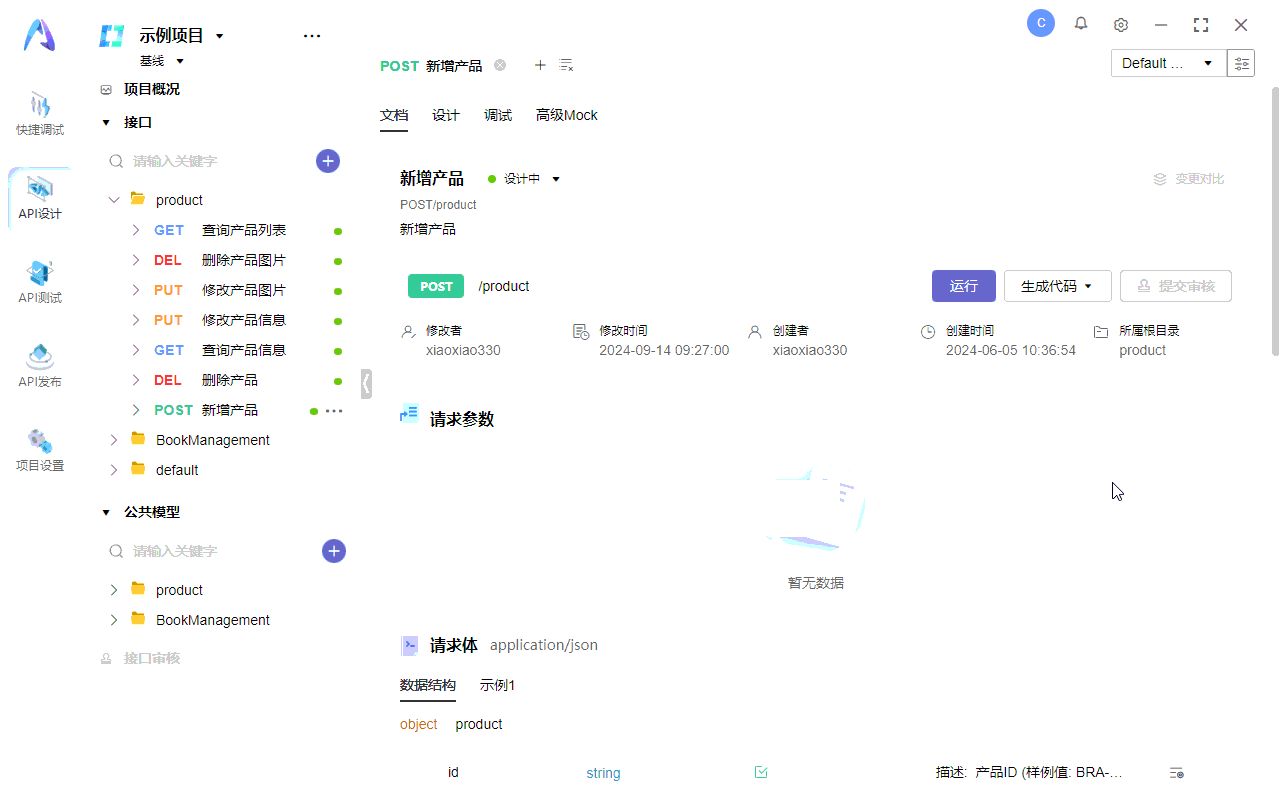Click the POST method badge

coord(436,286)
